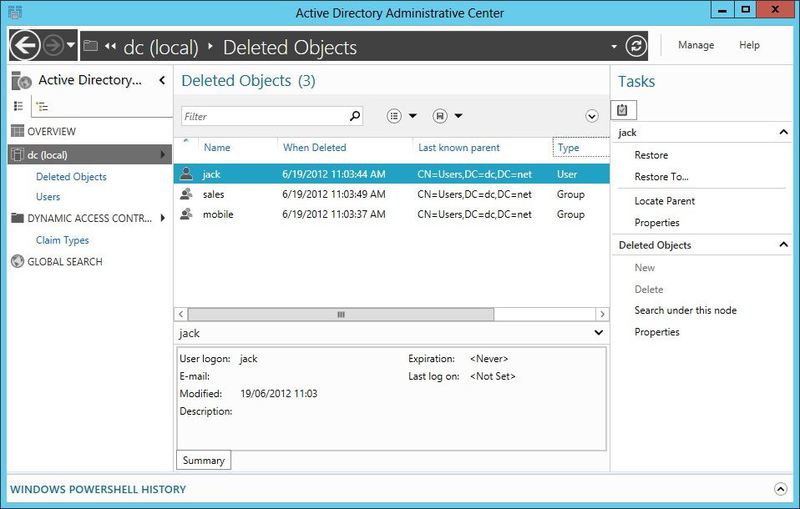Image resolution: width=800 pixels, height=509 pixels.
Task: Click the horizontal scrollbar left arrow
Action: pyautogui.click(x=181, y=314)
